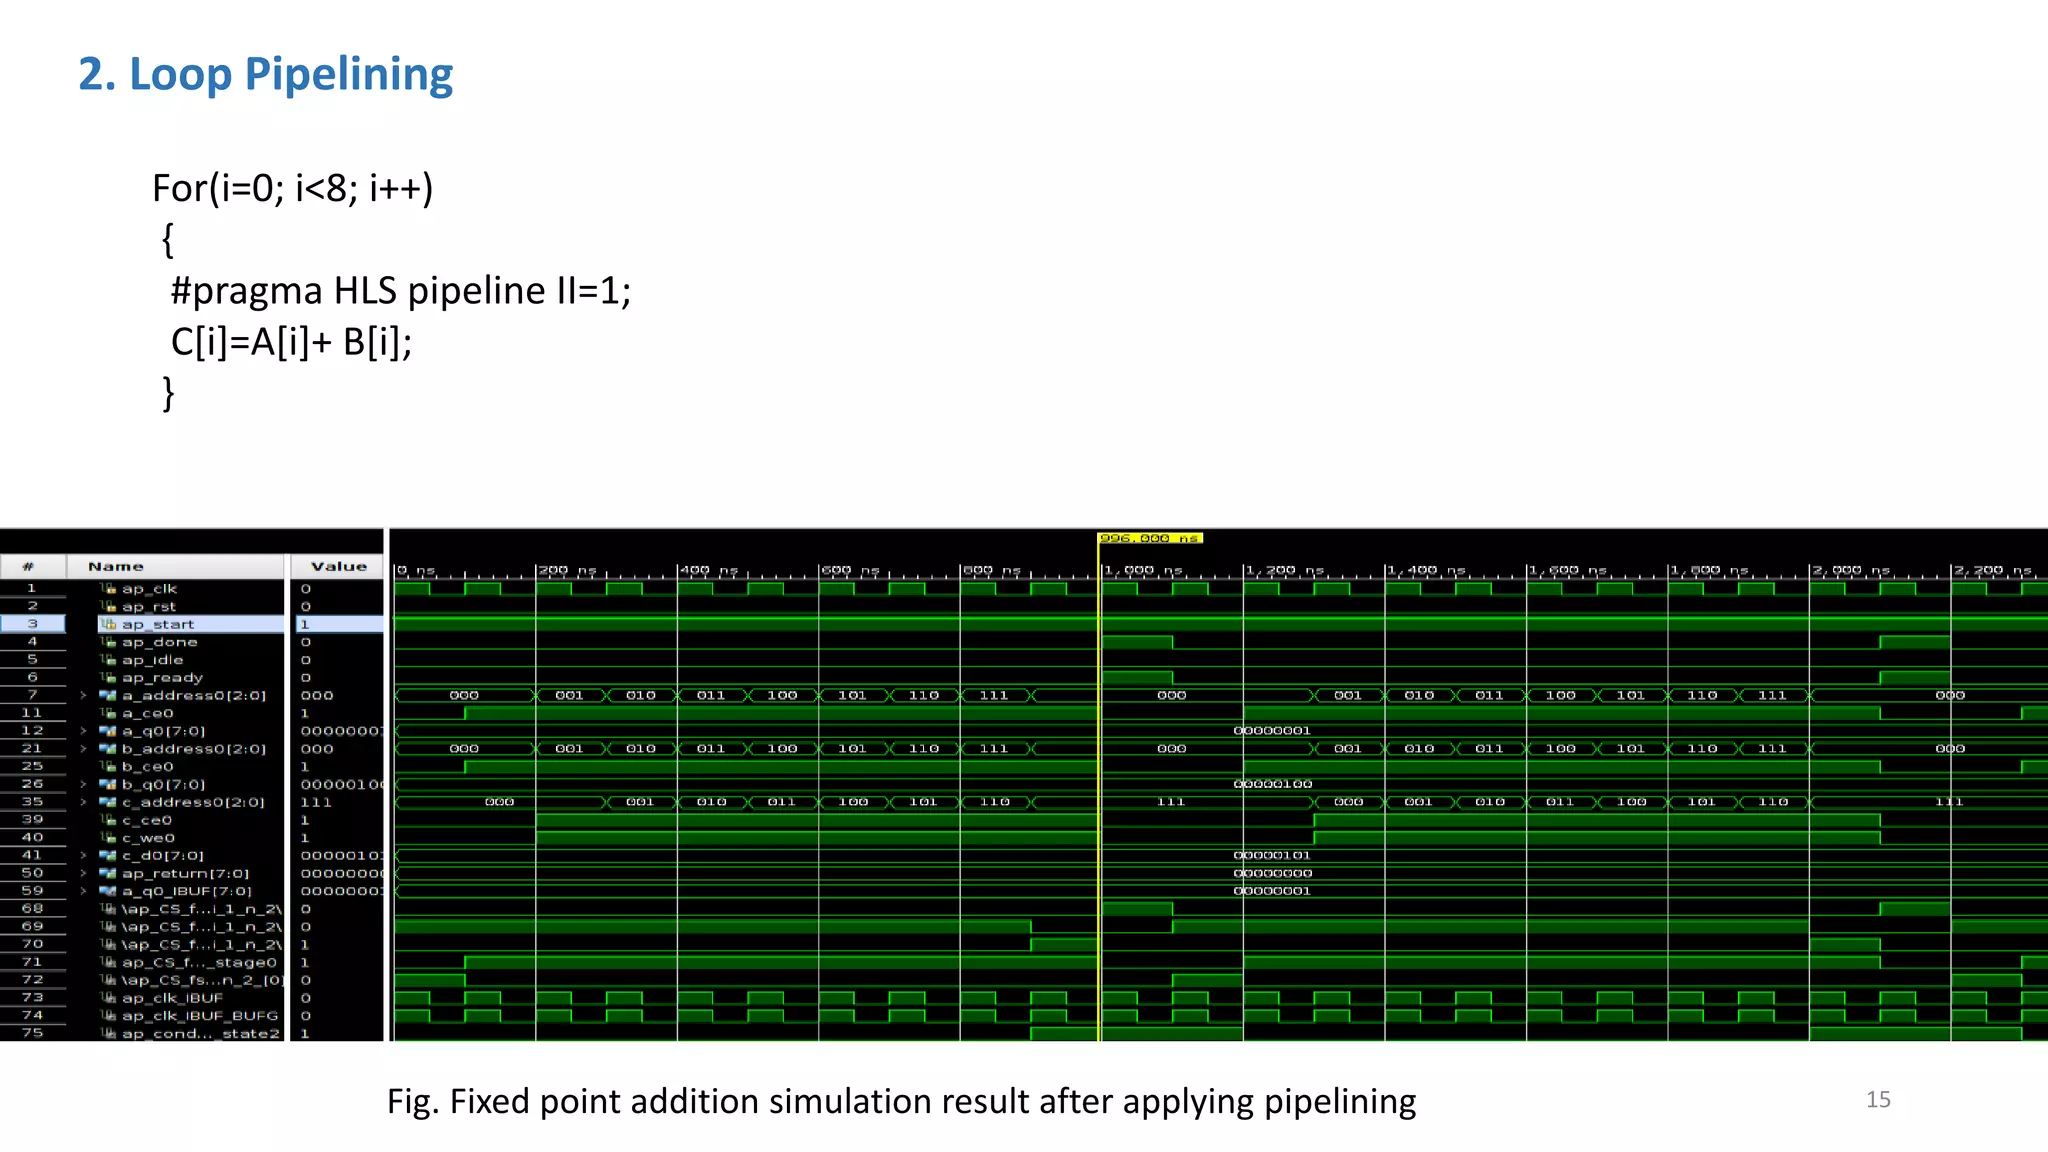The width and height of the screenshot is (2048, 1152).
Task: Expand the a_q0[7:0] bus
Action: click(84, 731)
